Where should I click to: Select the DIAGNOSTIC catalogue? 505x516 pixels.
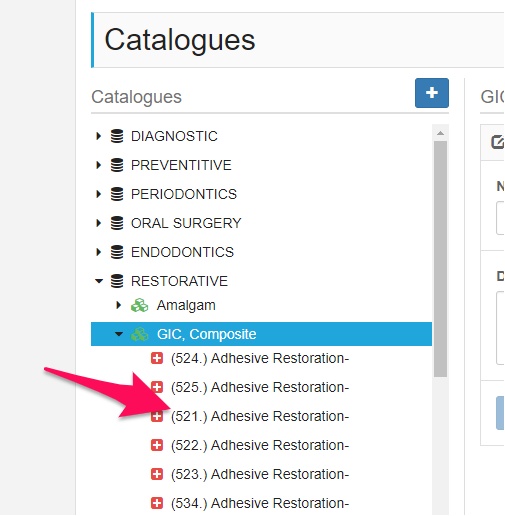(x=174, y=136)
